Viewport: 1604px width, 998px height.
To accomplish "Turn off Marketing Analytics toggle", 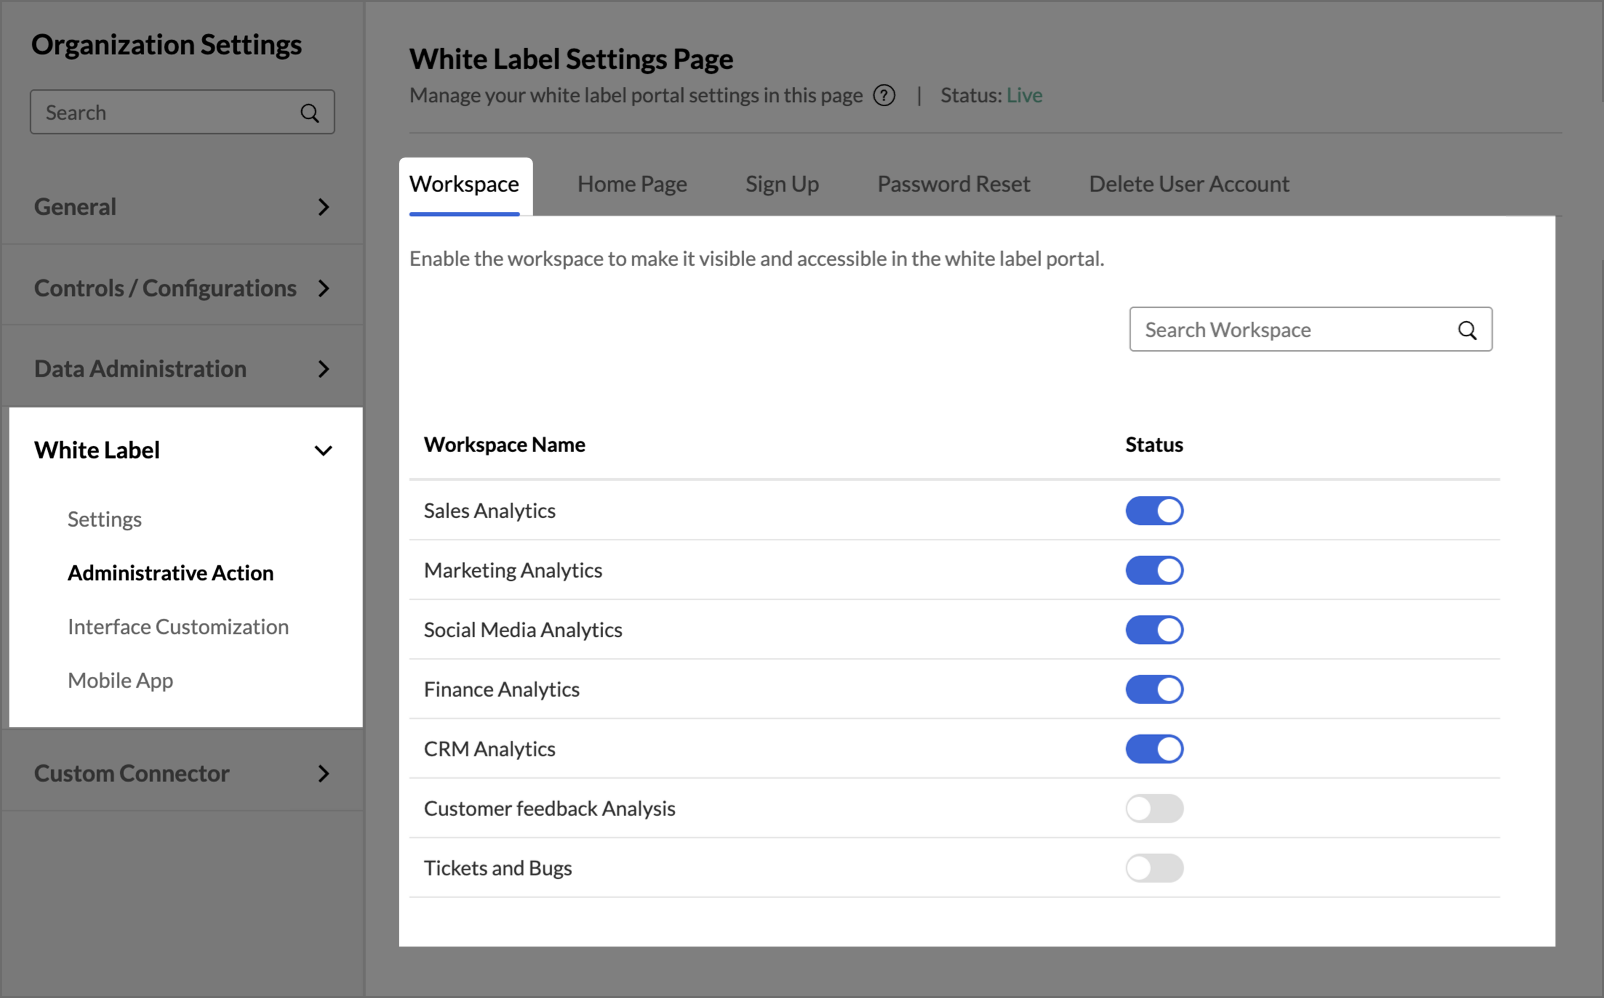I will pos(1154,571).
